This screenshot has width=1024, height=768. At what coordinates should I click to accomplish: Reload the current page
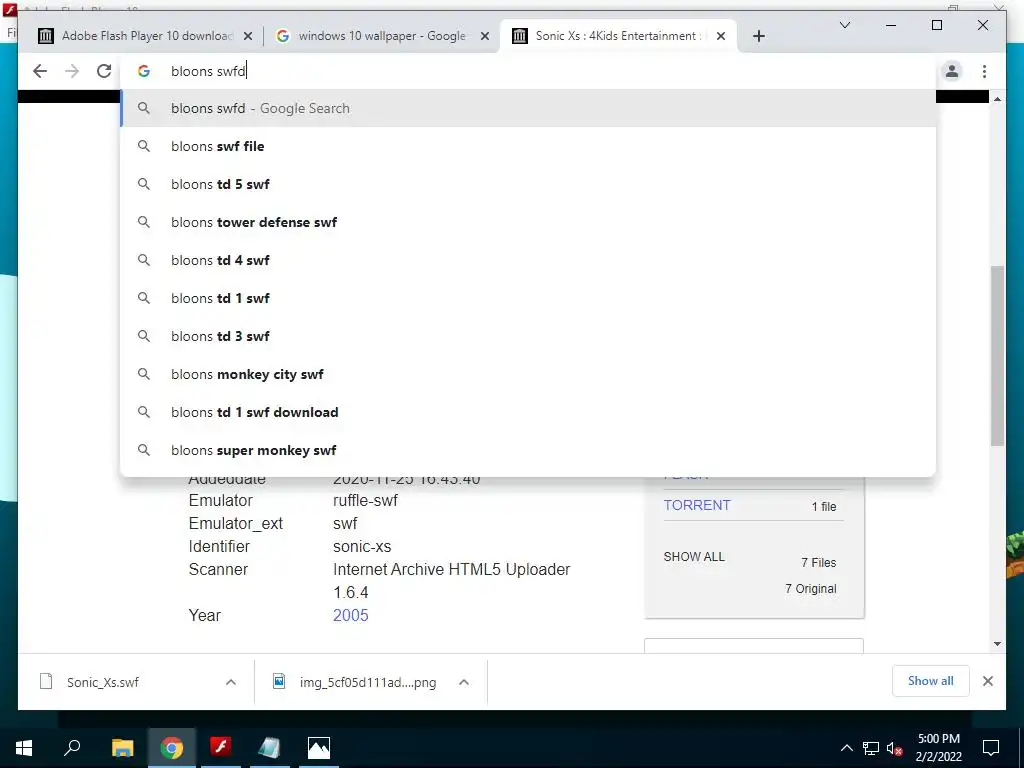(x=104, y=71)
